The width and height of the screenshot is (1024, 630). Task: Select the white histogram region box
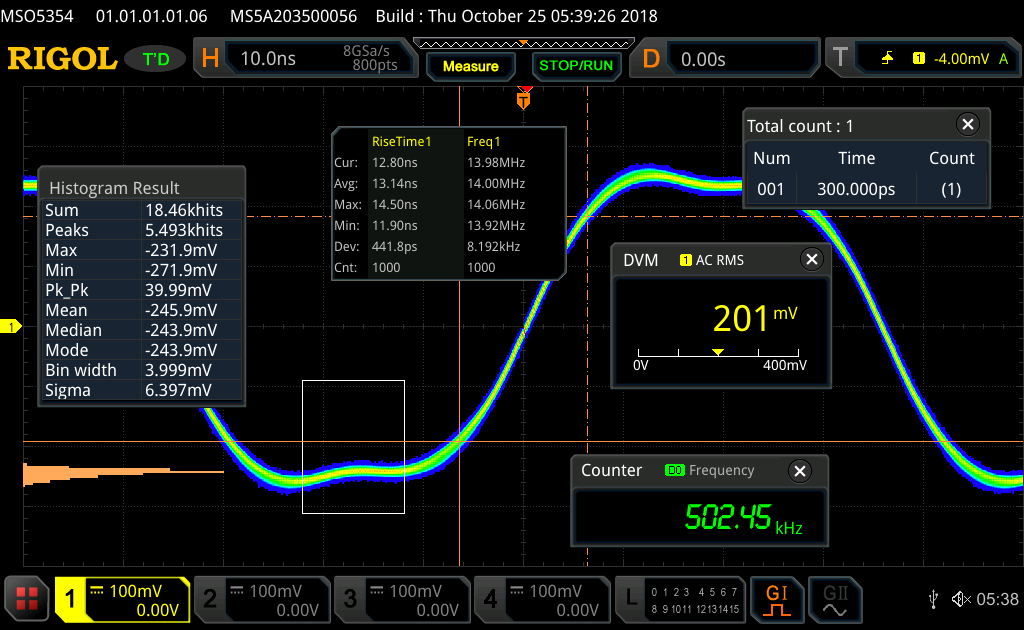coord(353,446)
